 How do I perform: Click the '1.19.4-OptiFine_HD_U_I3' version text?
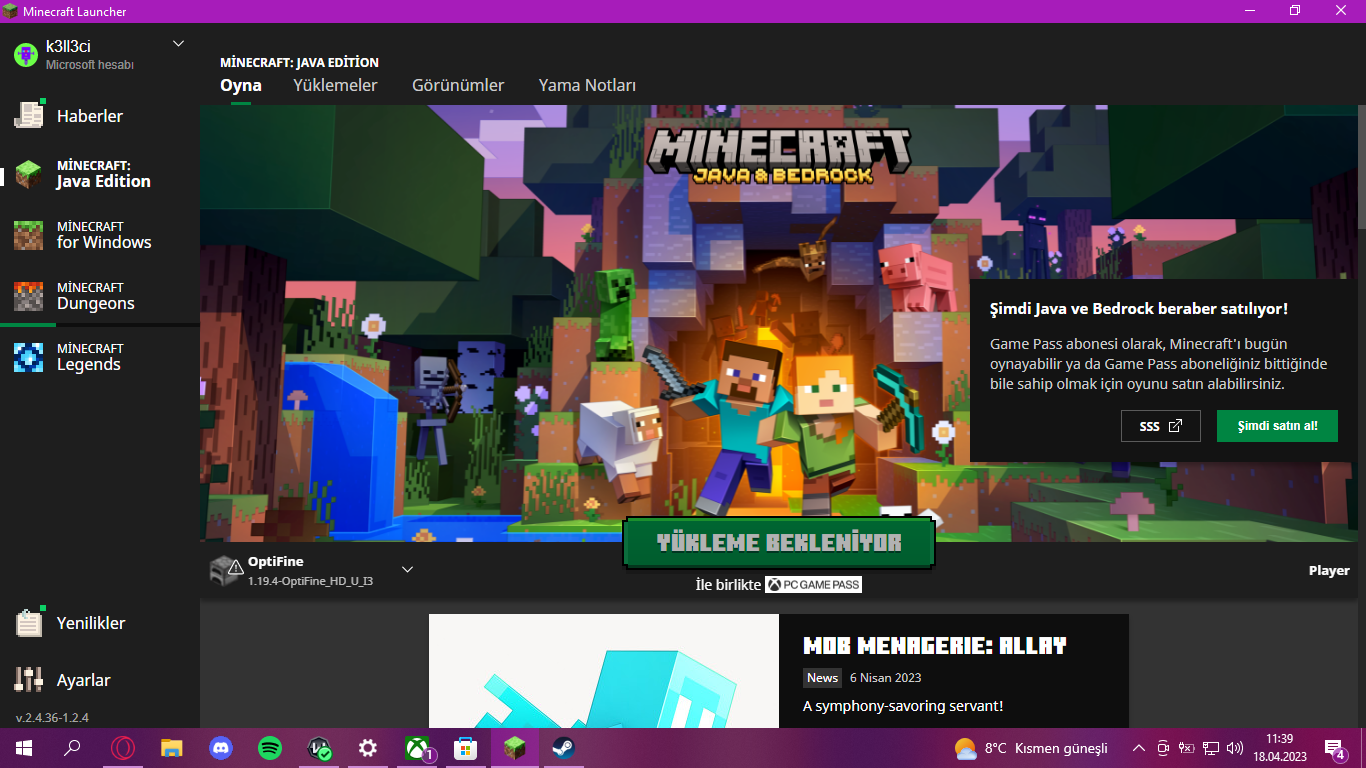tap(310, 581)
